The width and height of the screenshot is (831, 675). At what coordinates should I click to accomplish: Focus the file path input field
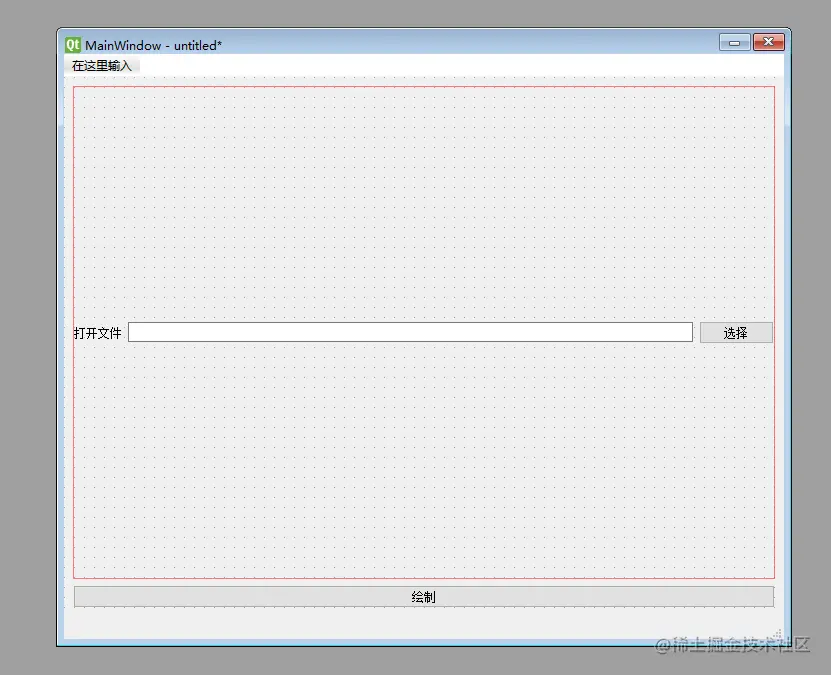click(410, 332)
